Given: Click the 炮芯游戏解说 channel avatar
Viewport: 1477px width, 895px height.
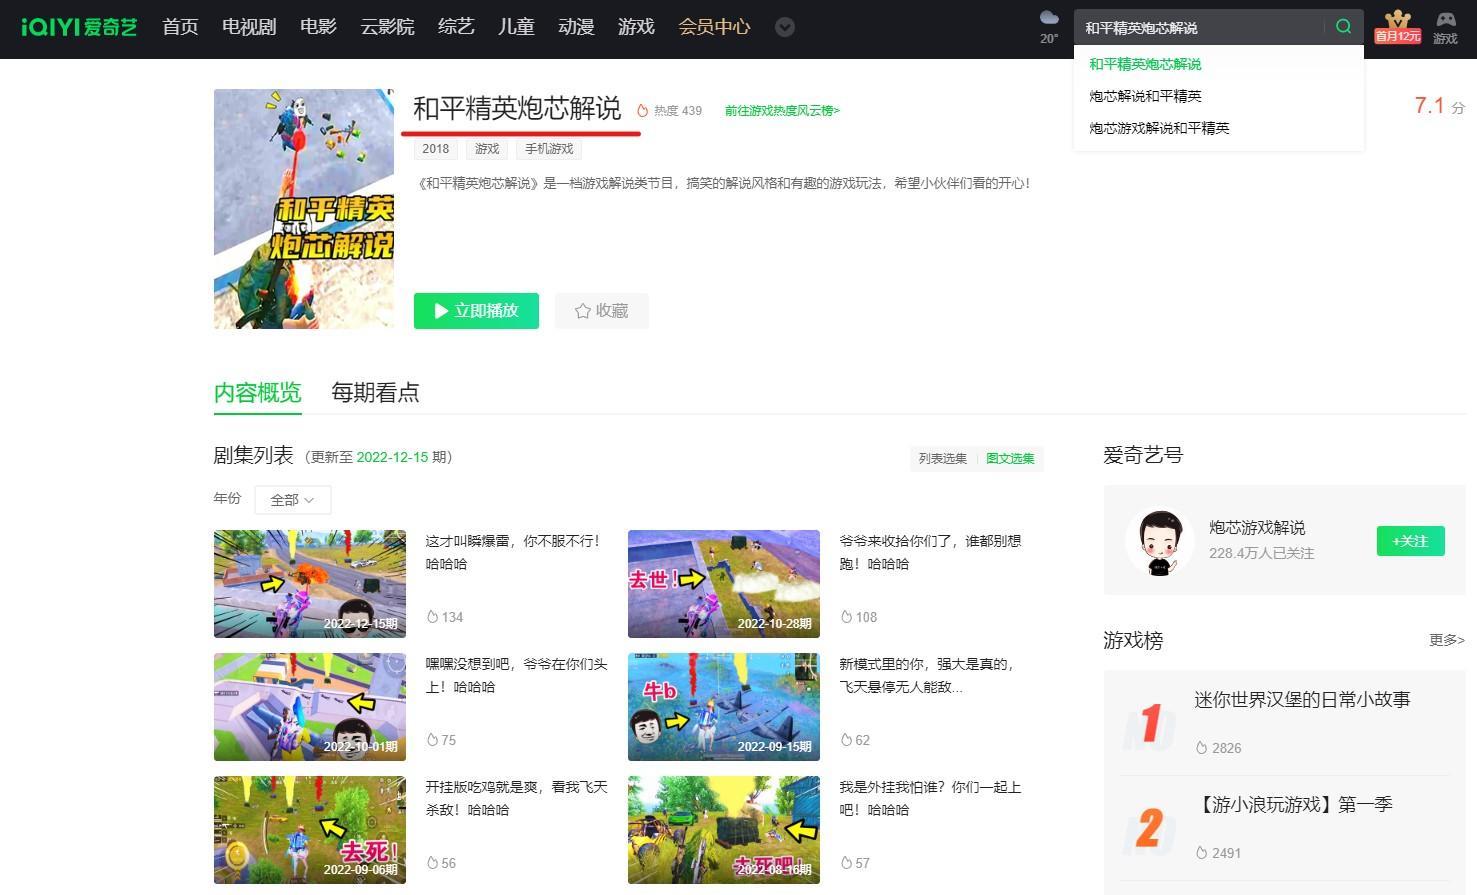Looking at the screenshot, I should click(1160, 540).
